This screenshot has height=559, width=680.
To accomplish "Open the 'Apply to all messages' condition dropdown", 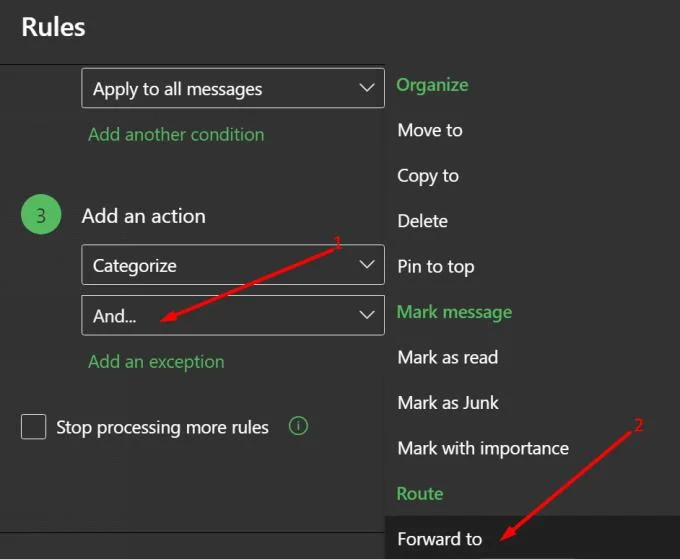I will pyautogui.click(x=232, y=88).
